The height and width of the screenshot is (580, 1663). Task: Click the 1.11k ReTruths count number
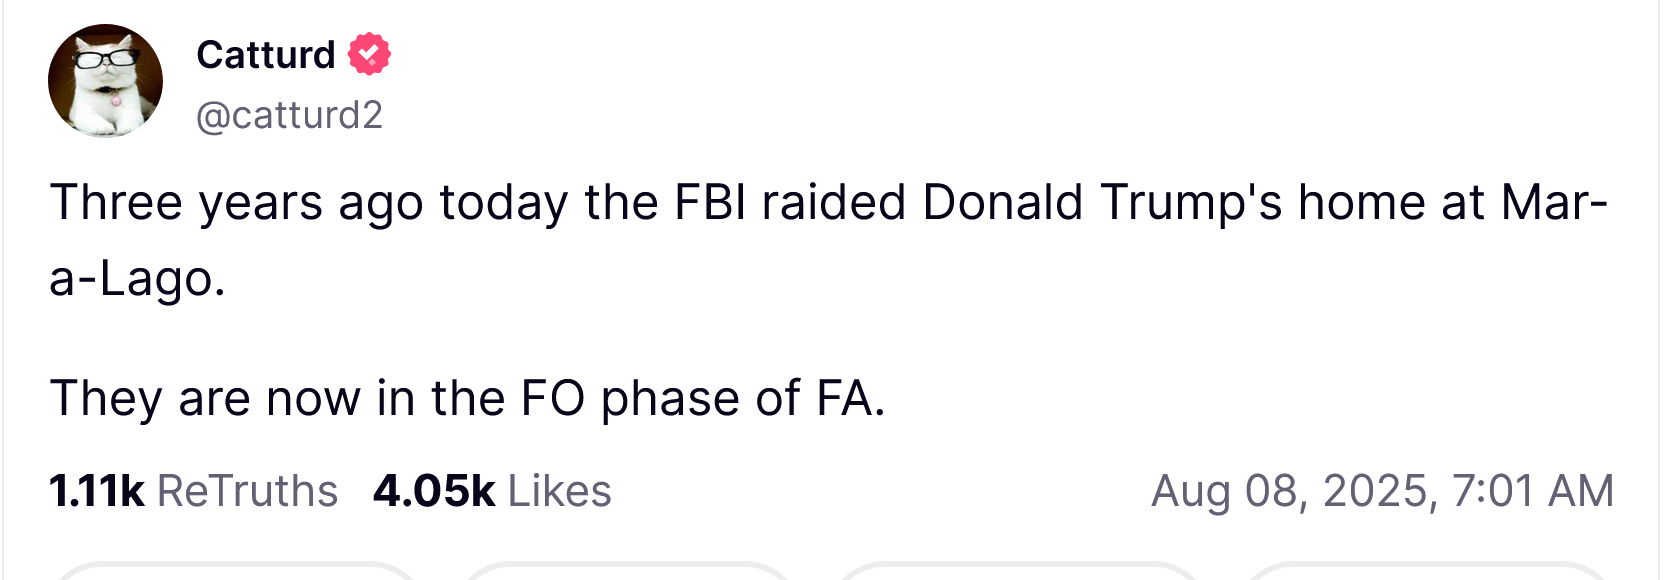coord(97,491)
